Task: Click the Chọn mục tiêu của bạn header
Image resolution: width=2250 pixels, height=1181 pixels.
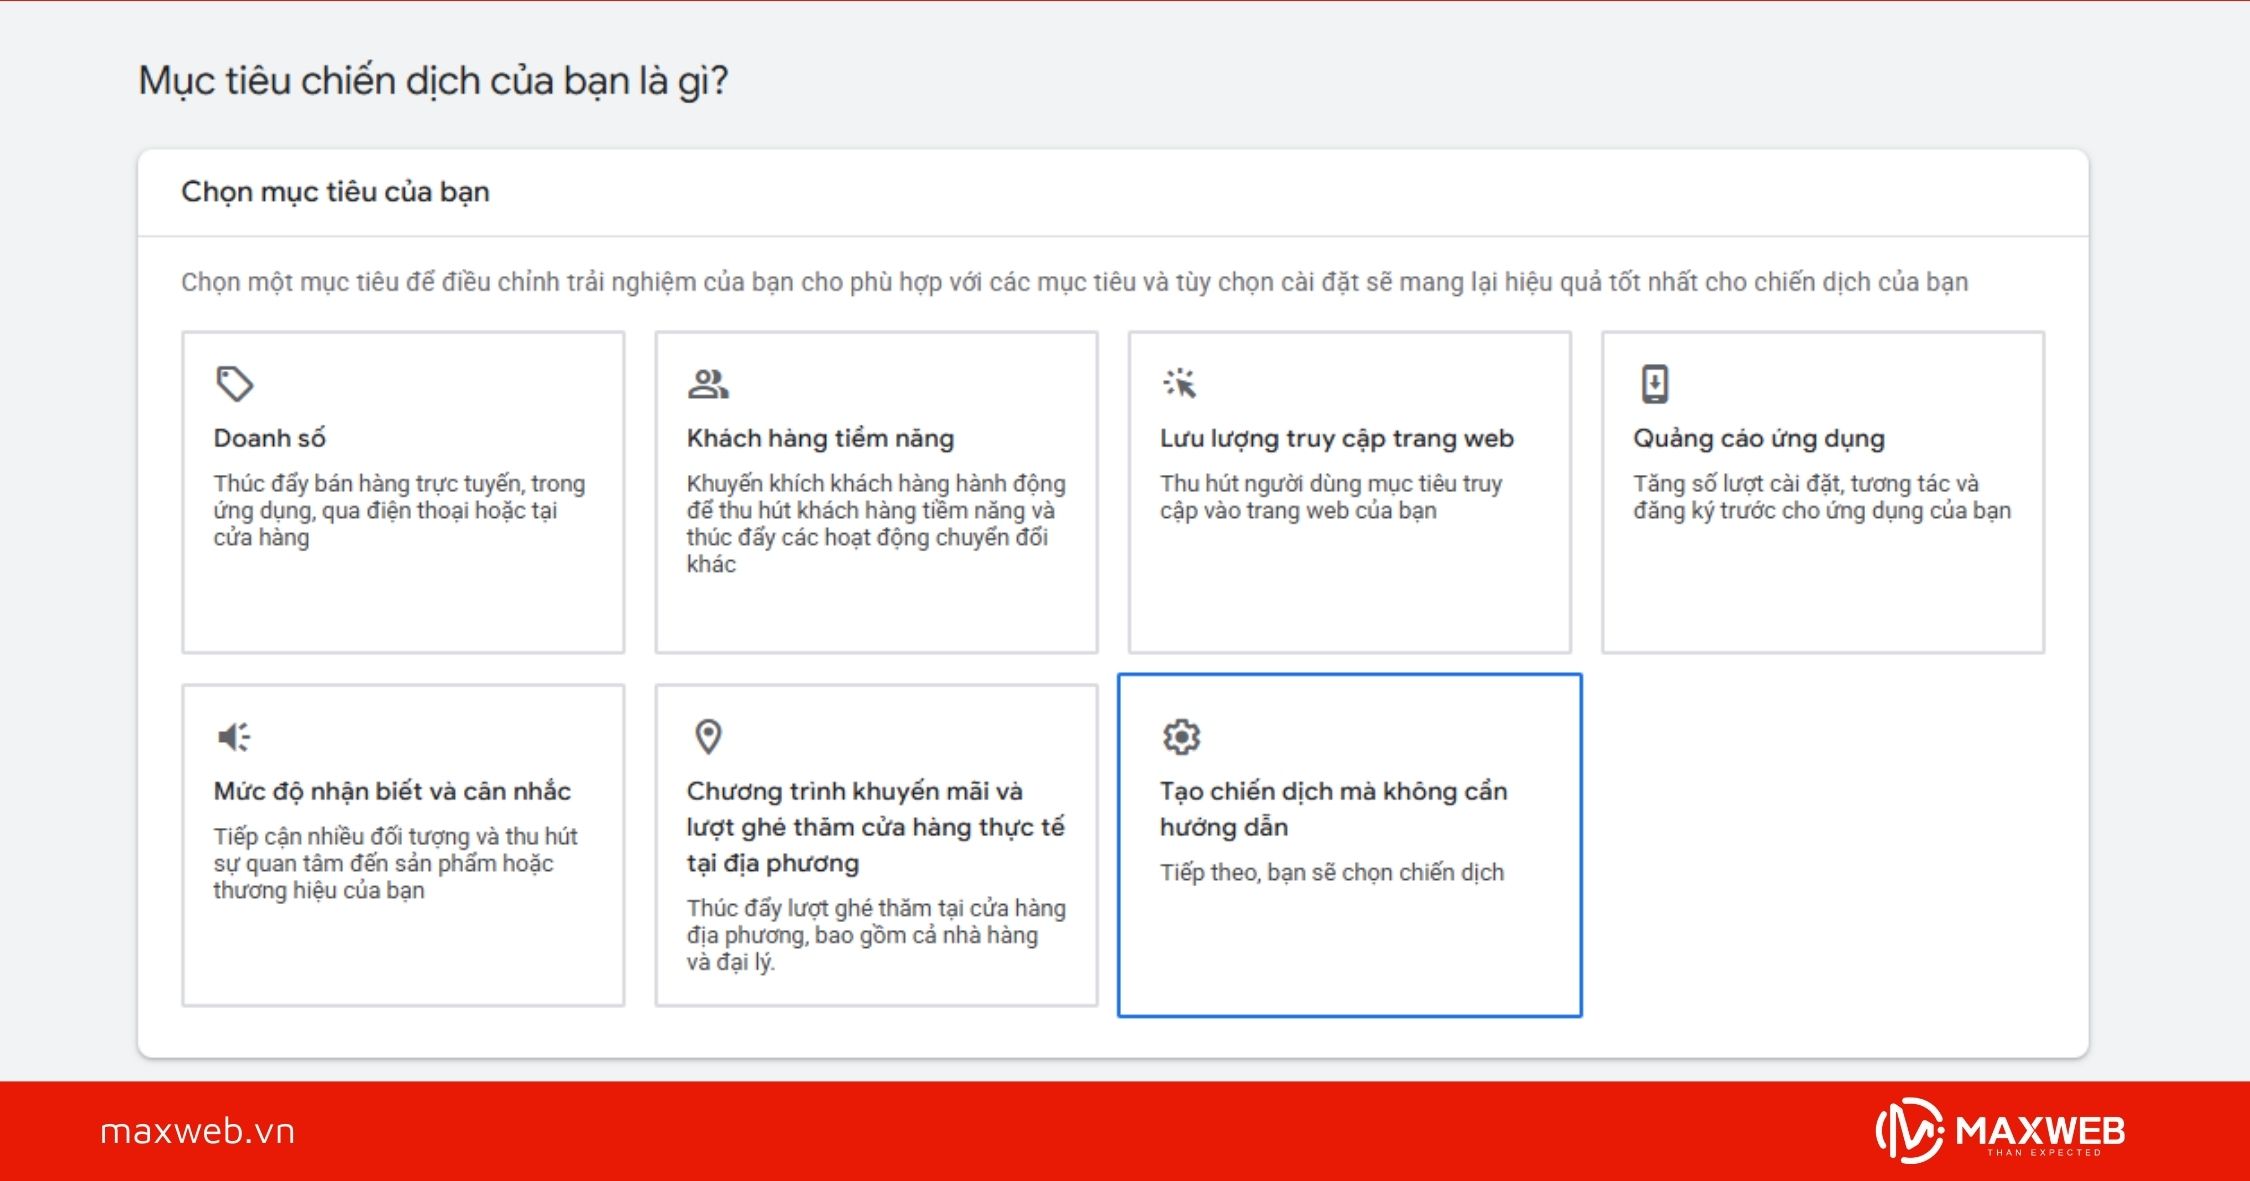Action: point(335,192)
